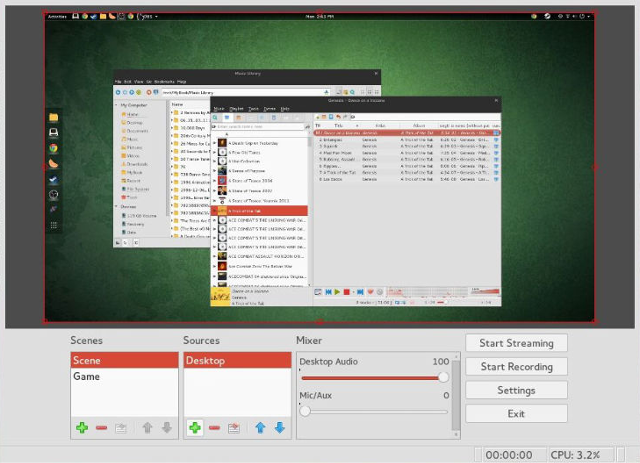Click the Mixer panel vertical scrollbar
The width and height of the screenshot is (640, 463).
pyautogui.click(x=456, y=395)
